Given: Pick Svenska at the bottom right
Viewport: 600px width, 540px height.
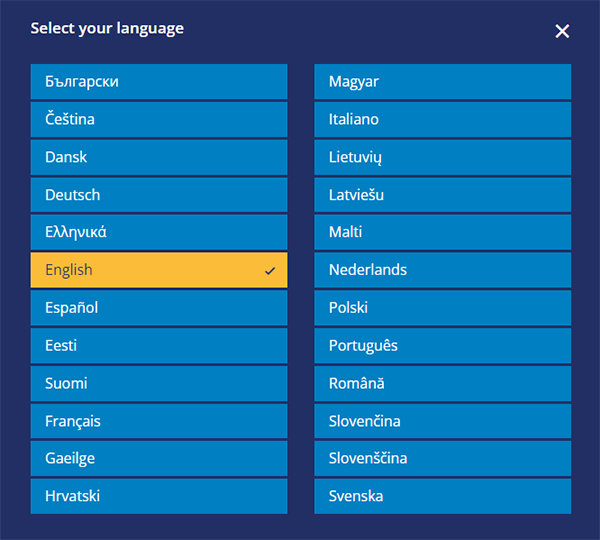Looking at the screenshot, I should pos(442,496).
